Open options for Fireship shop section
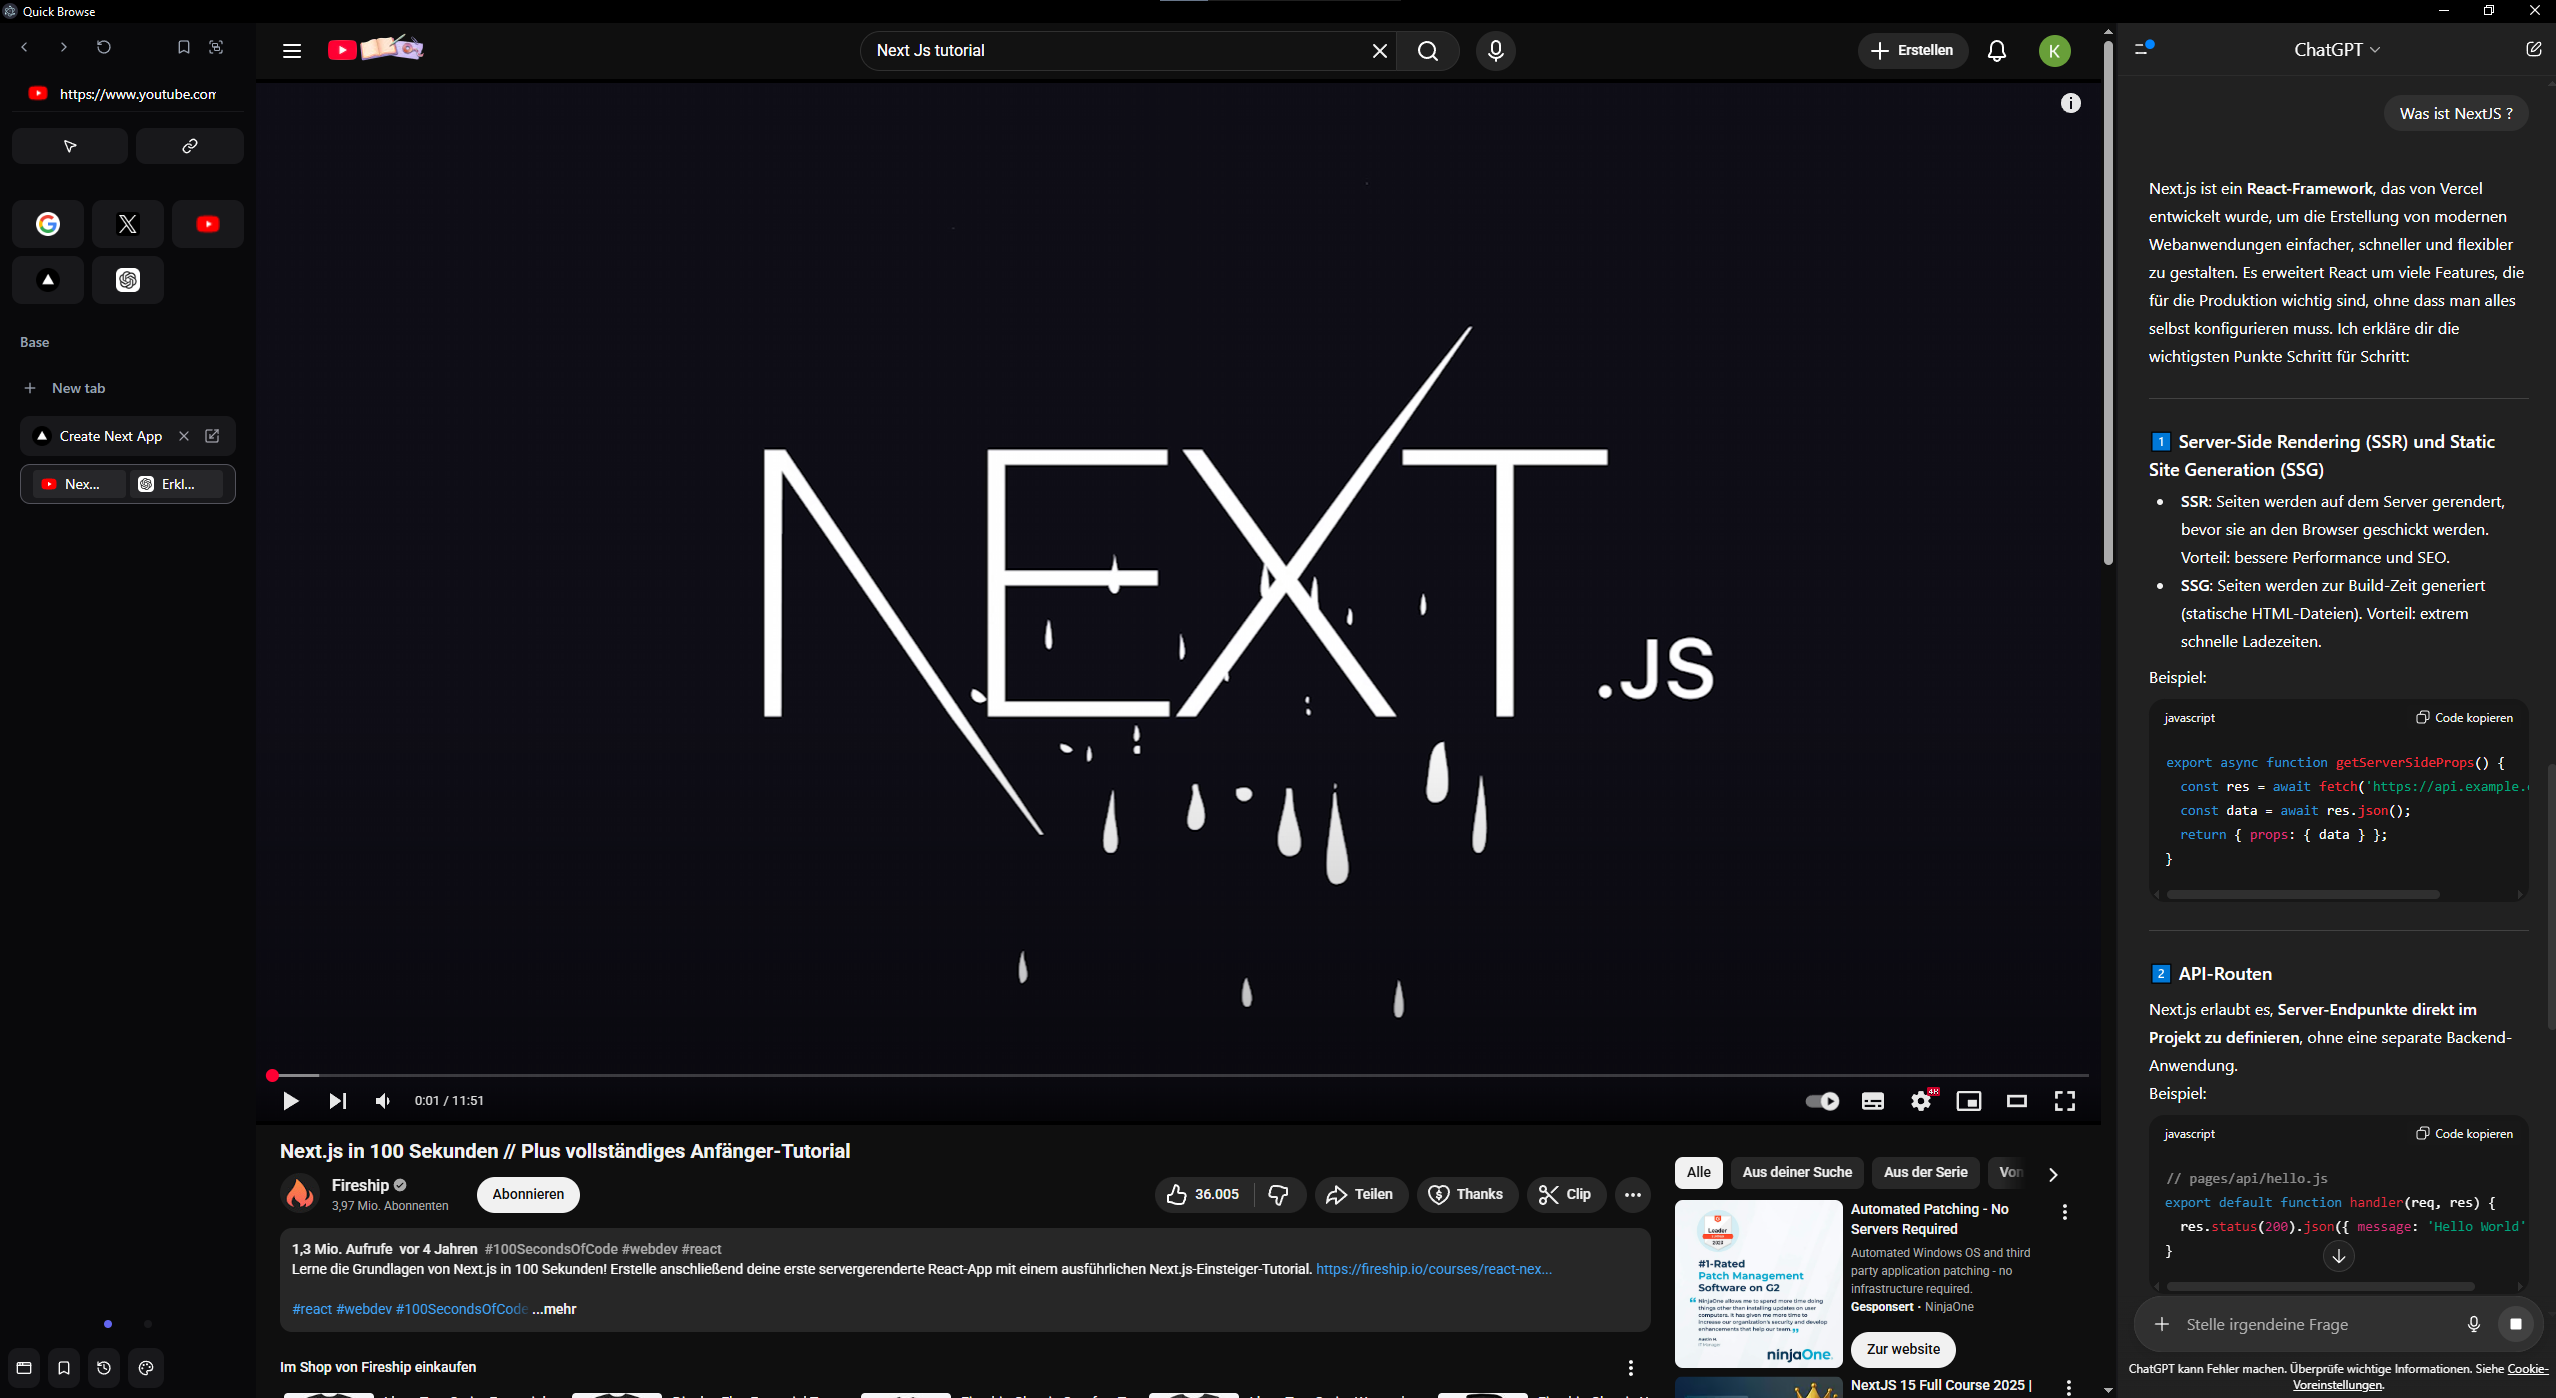 (x=1631, y=1367)
